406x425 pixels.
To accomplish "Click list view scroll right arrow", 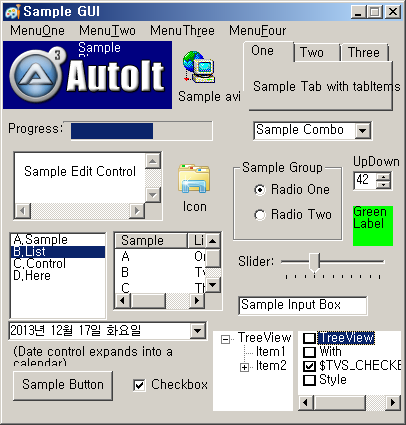I will point(197,301).
